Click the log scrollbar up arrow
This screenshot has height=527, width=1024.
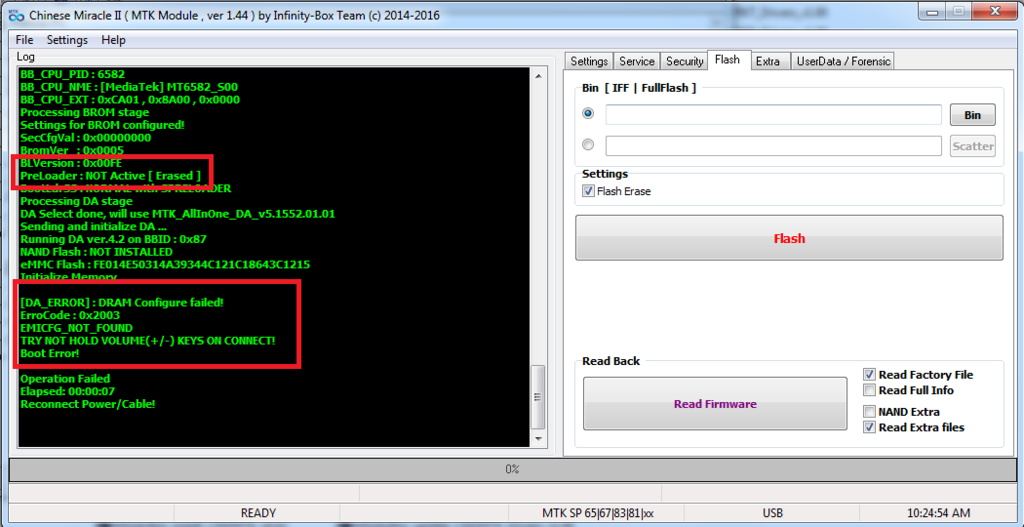538,75
